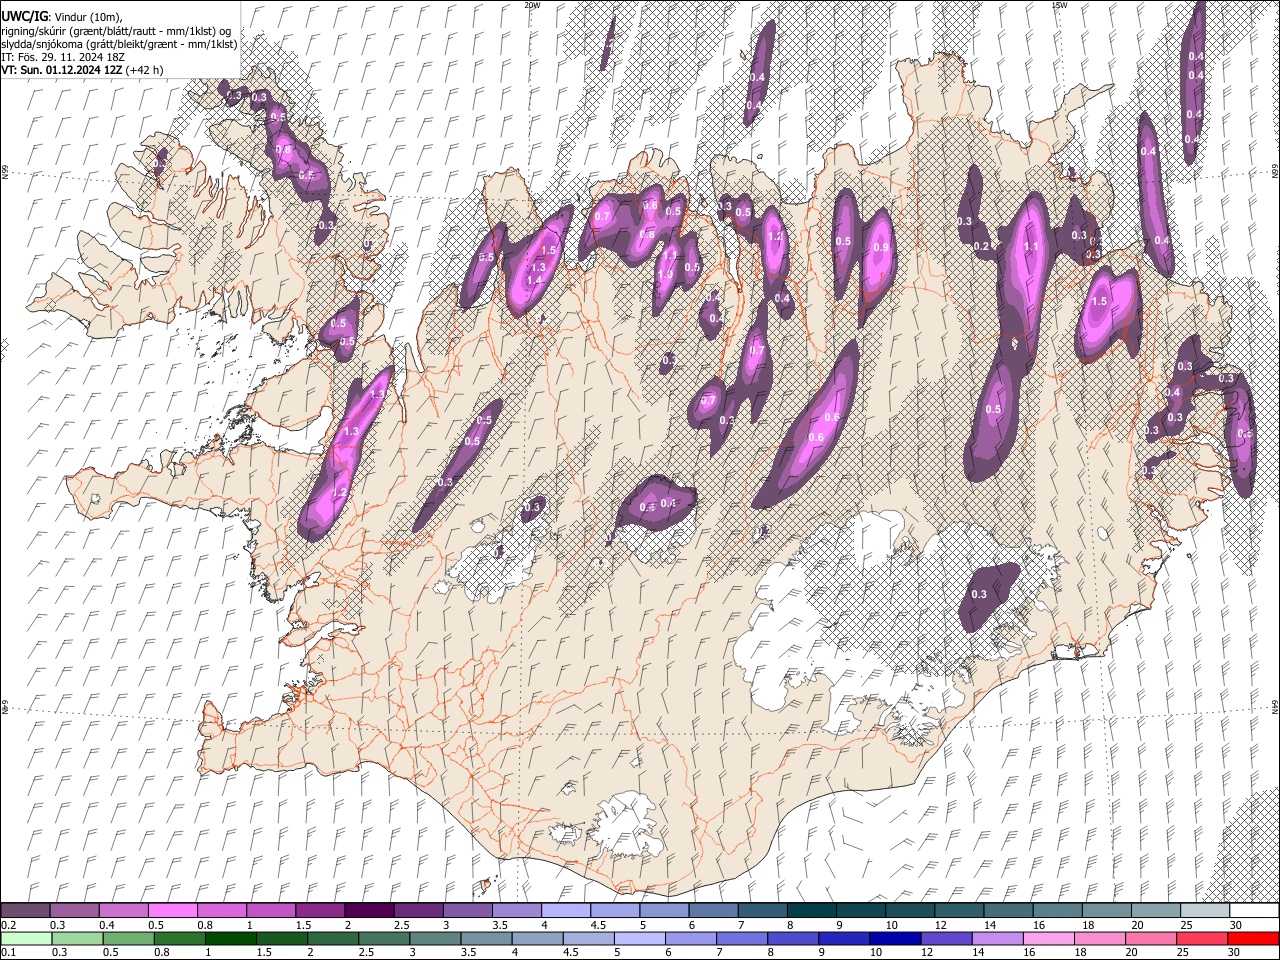Viewport: 1280px width, 960px height.
Task: Select the crimson swatch between 25 and 30 in rain scale
Action: [x=1201, y=938]
